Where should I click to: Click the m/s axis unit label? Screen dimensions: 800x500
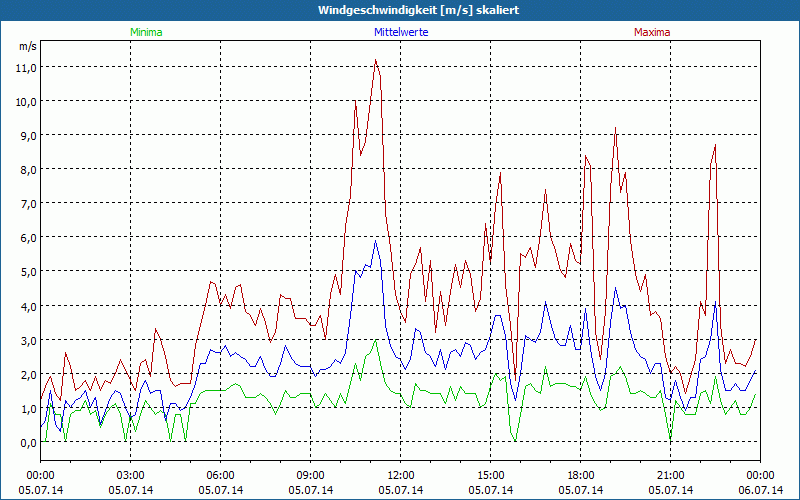click(x=28, y=46)
